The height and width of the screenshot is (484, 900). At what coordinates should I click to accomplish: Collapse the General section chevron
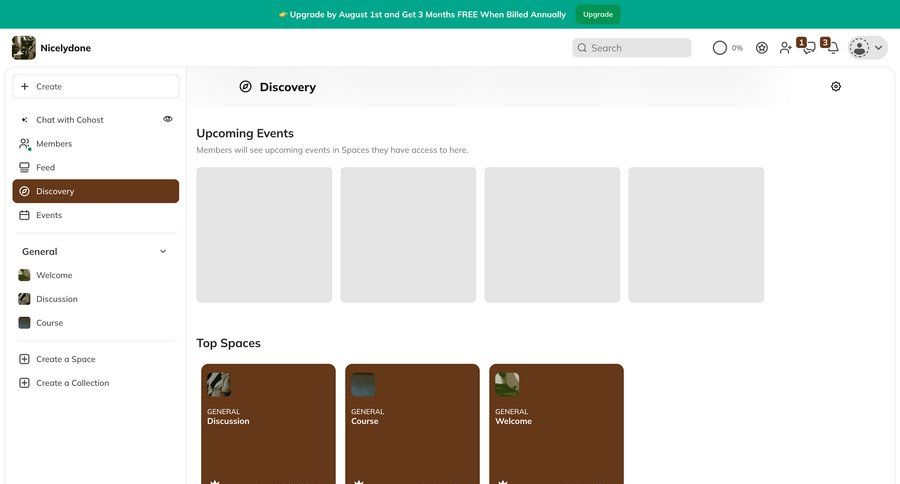pos(163,251)
